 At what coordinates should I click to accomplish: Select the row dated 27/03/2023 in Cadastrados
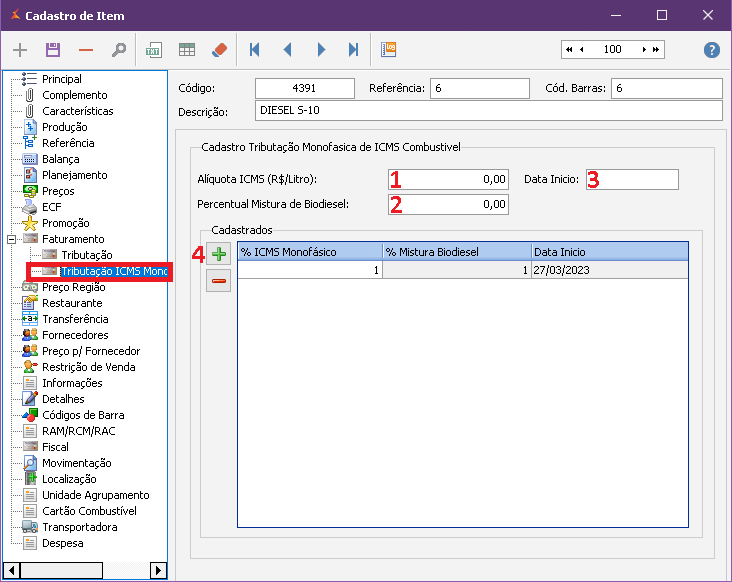tap(462, 270)
